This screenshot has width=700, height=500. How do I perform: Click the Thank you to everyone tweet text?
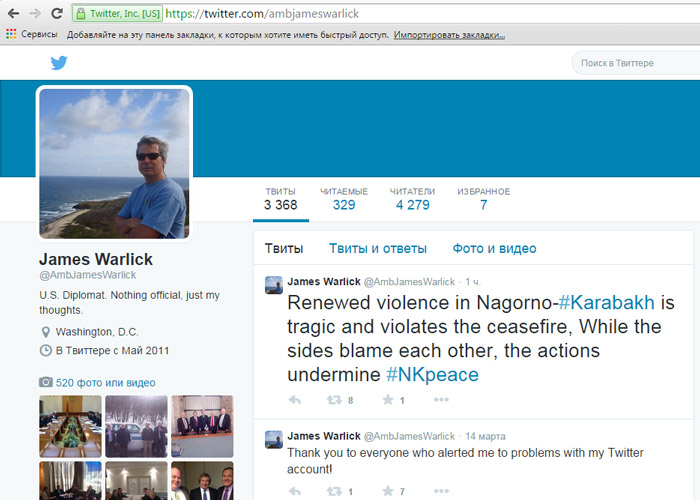coord(465,461)
